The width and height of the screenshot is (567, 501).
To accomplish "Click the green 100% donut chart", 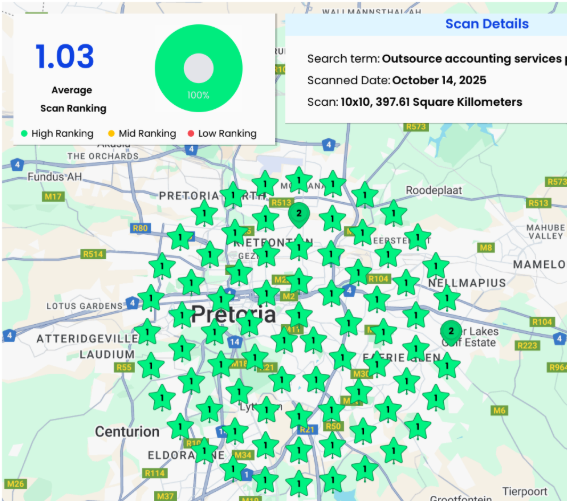I will point(199,68).
